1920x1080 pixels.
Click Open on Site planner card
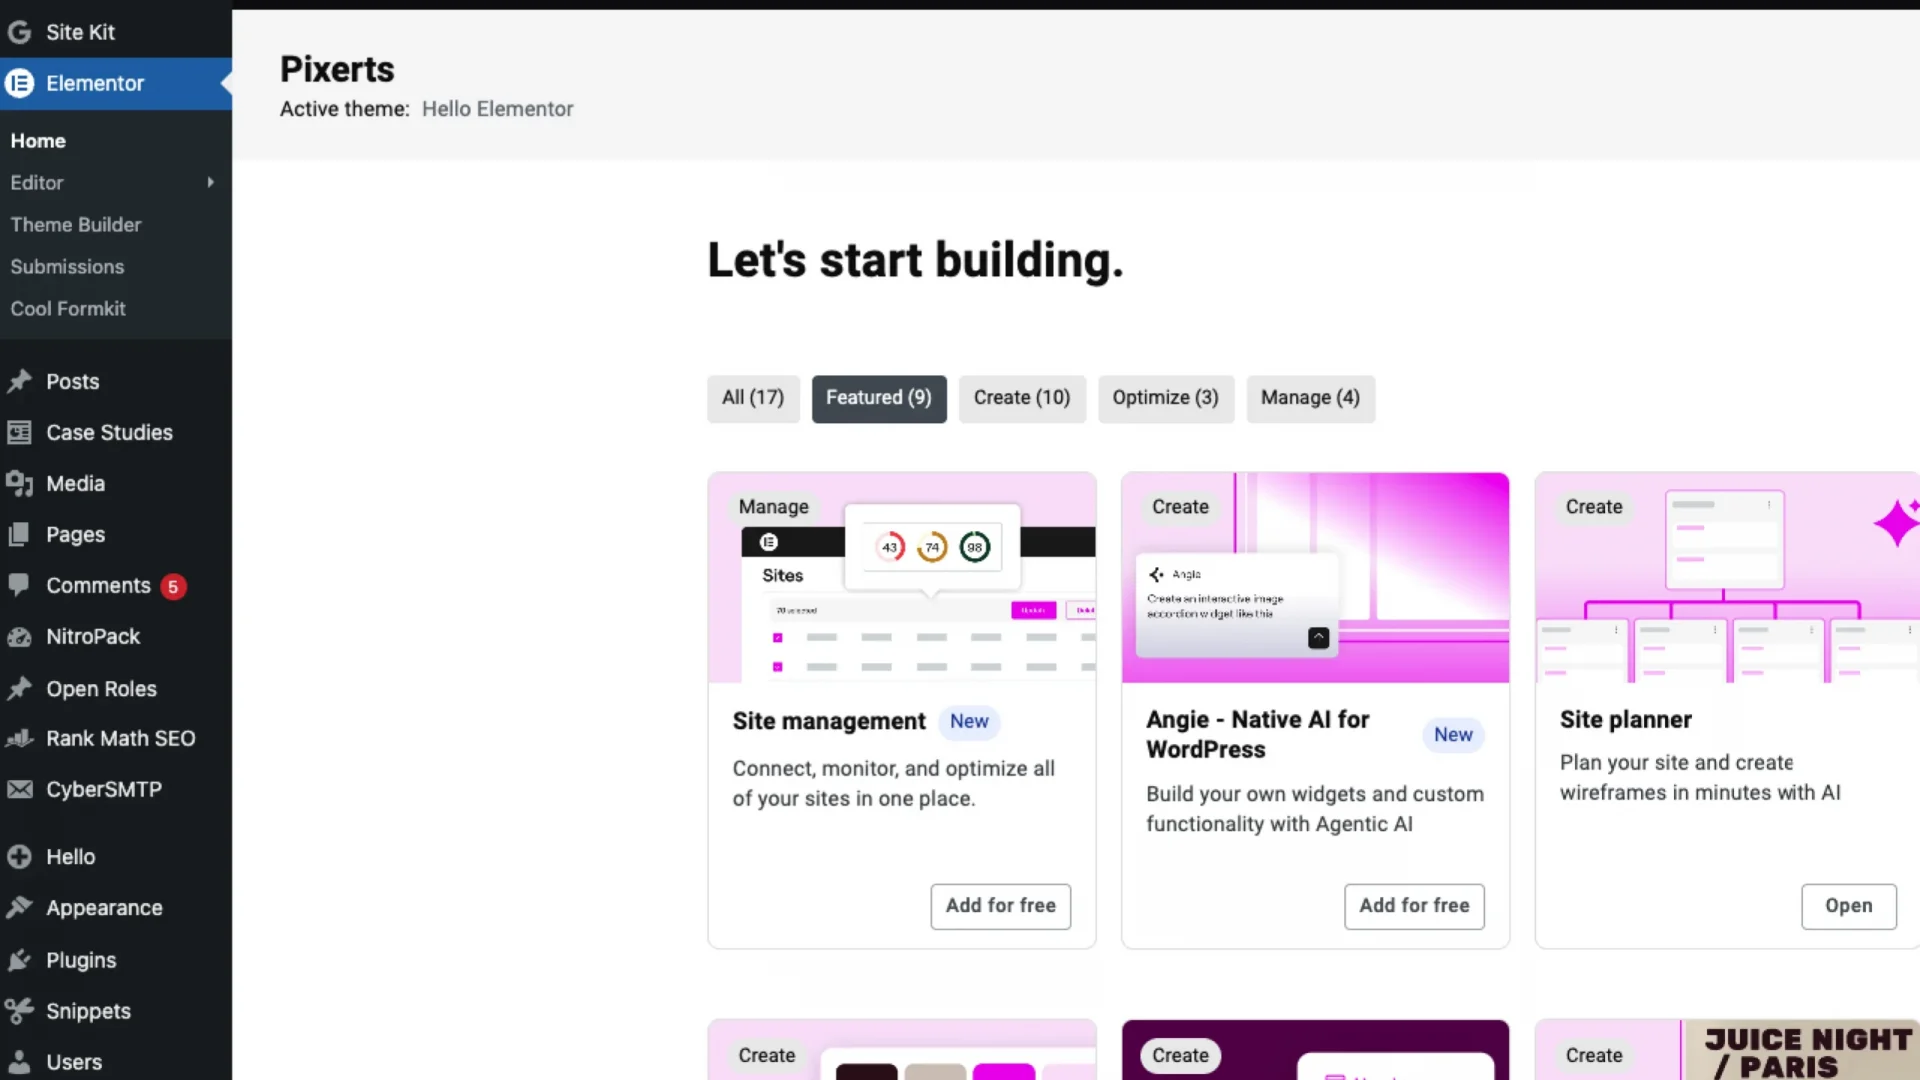click(x=1849, y=906)
